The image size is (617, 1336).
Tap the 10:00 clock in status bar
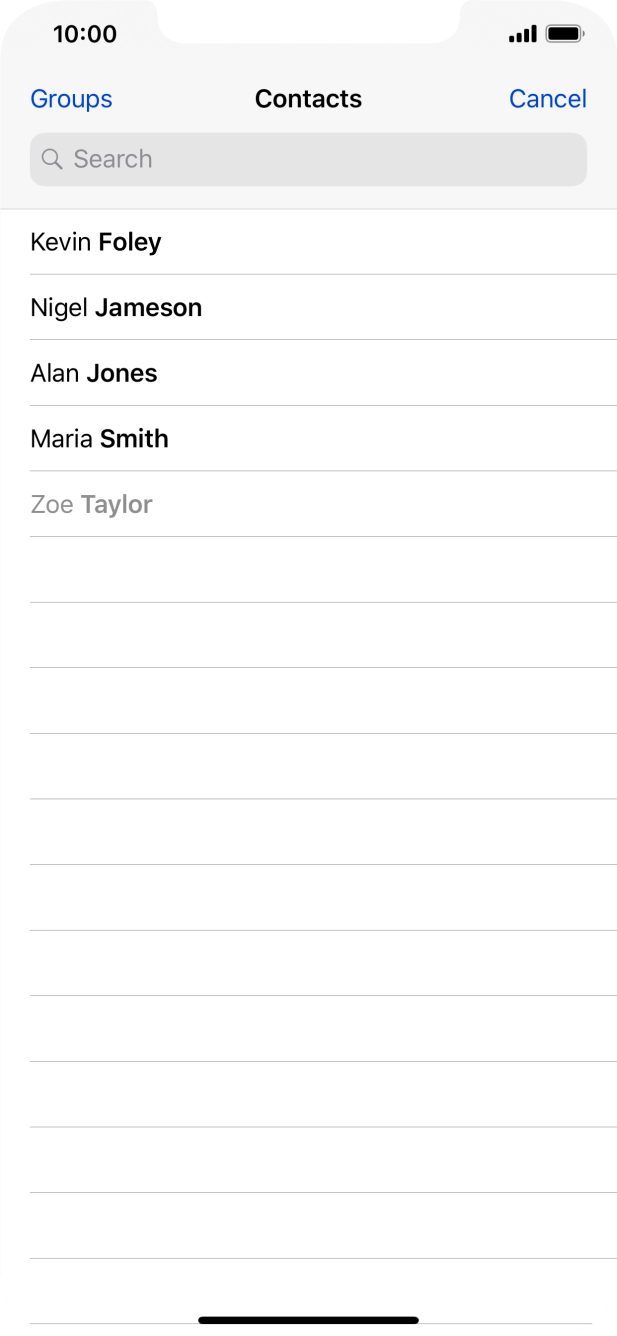click(85, 34)
